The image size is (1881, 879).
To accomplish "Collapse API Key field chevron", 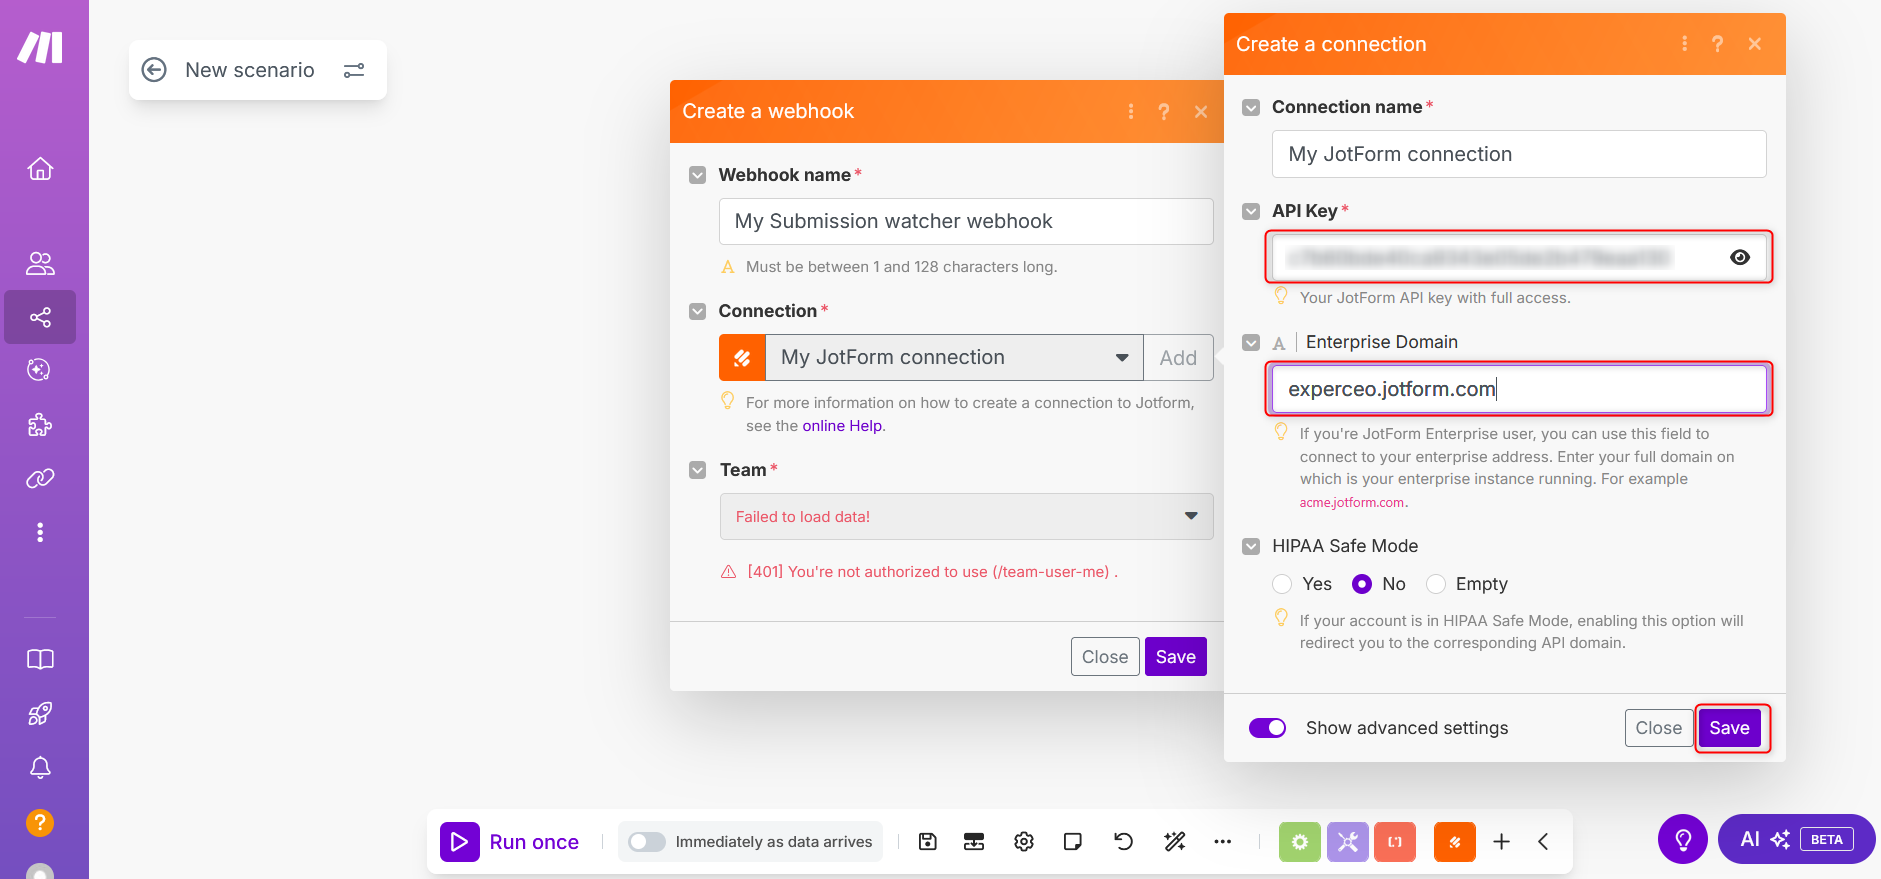I will 1251,211.
